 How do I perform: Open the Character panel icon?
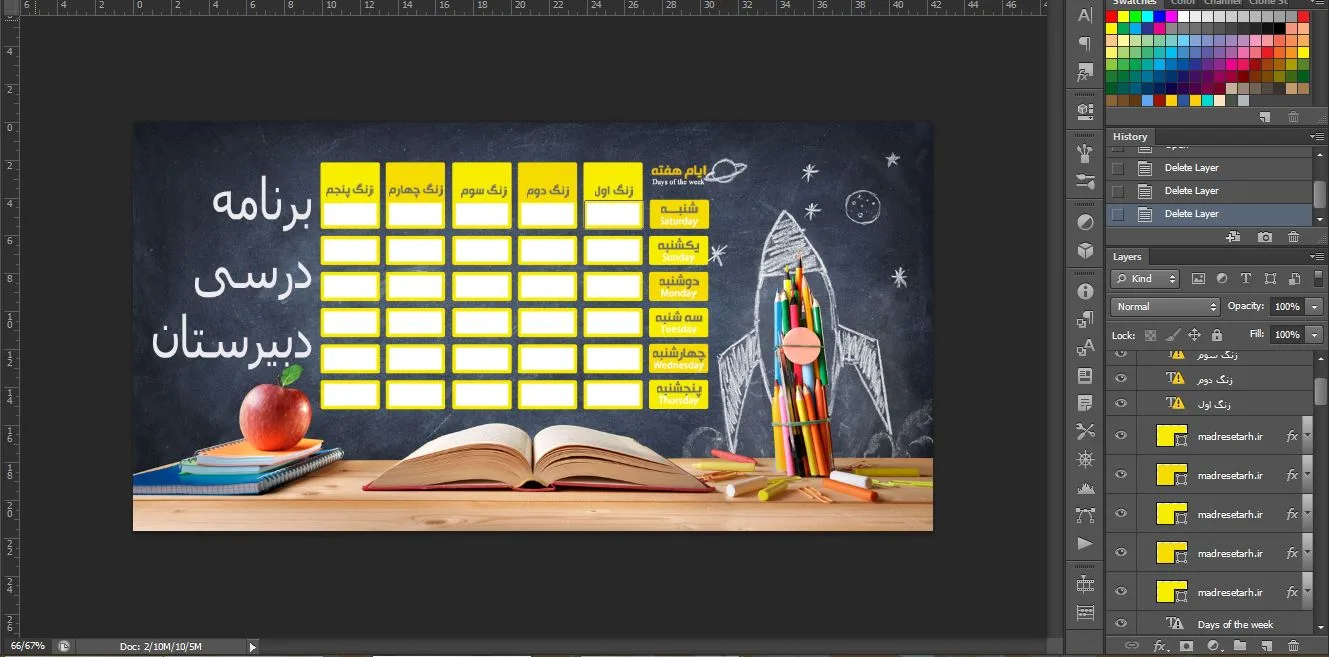pos(1085,15)
